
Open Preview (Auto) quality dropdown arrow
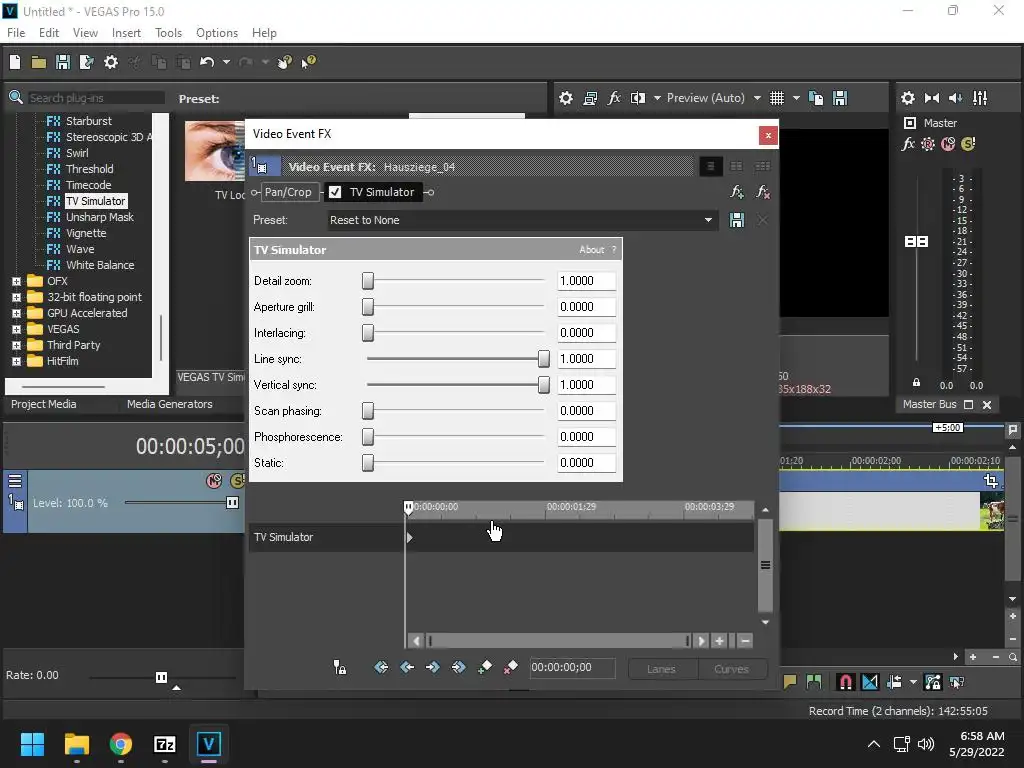coord(758,98)
